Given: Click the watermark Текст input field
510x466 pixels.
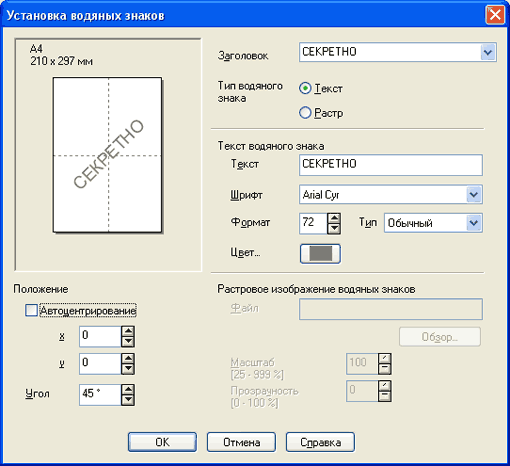Looking at the screenshot, I should click(391, 165).
